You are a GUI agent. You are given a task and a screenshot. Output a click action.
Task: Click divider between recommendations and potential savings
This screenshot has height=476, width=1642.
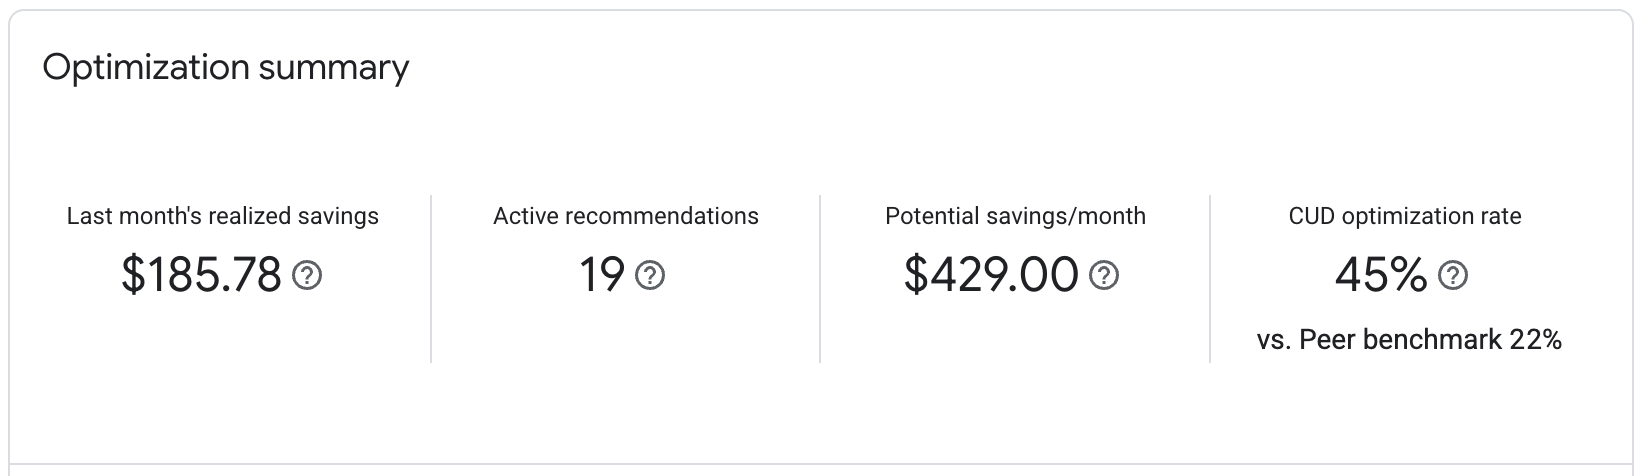pyautogui.click(x=820, y=278)
